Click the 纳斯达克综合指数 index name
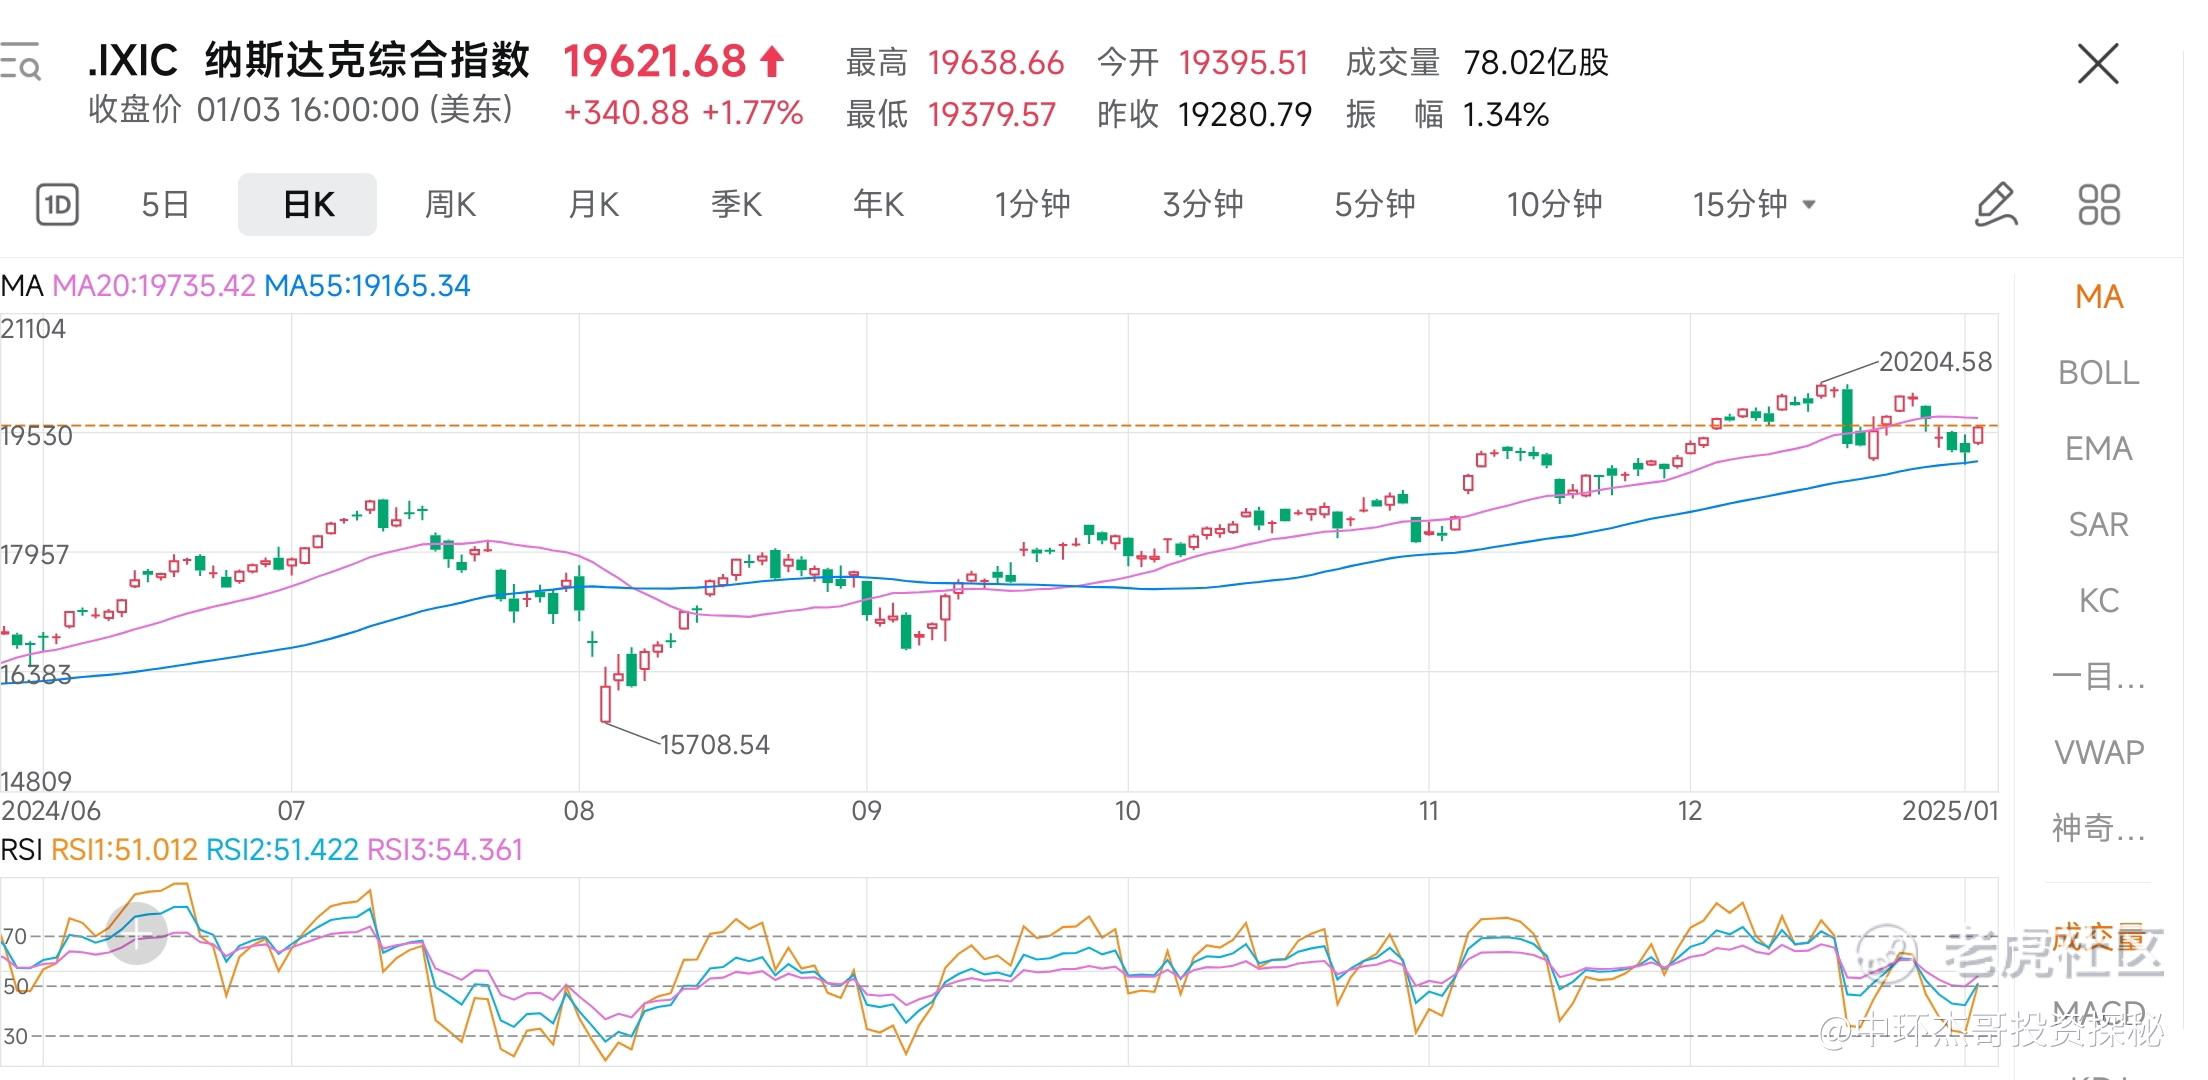 [367, 61]
